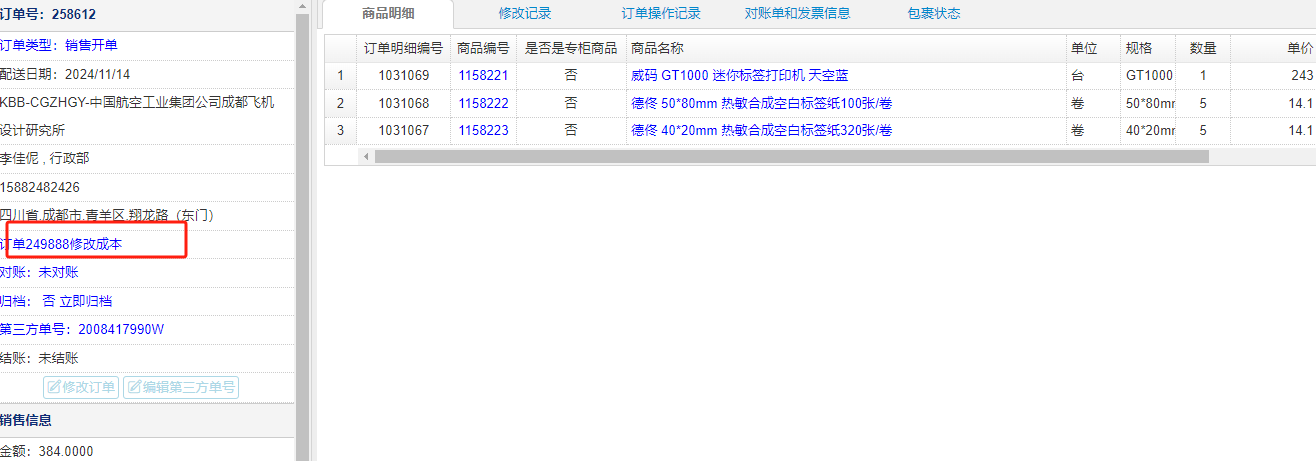Click the 结账: 未结账 status
The width and height of the screenshot is (1316, 461).
39,358
